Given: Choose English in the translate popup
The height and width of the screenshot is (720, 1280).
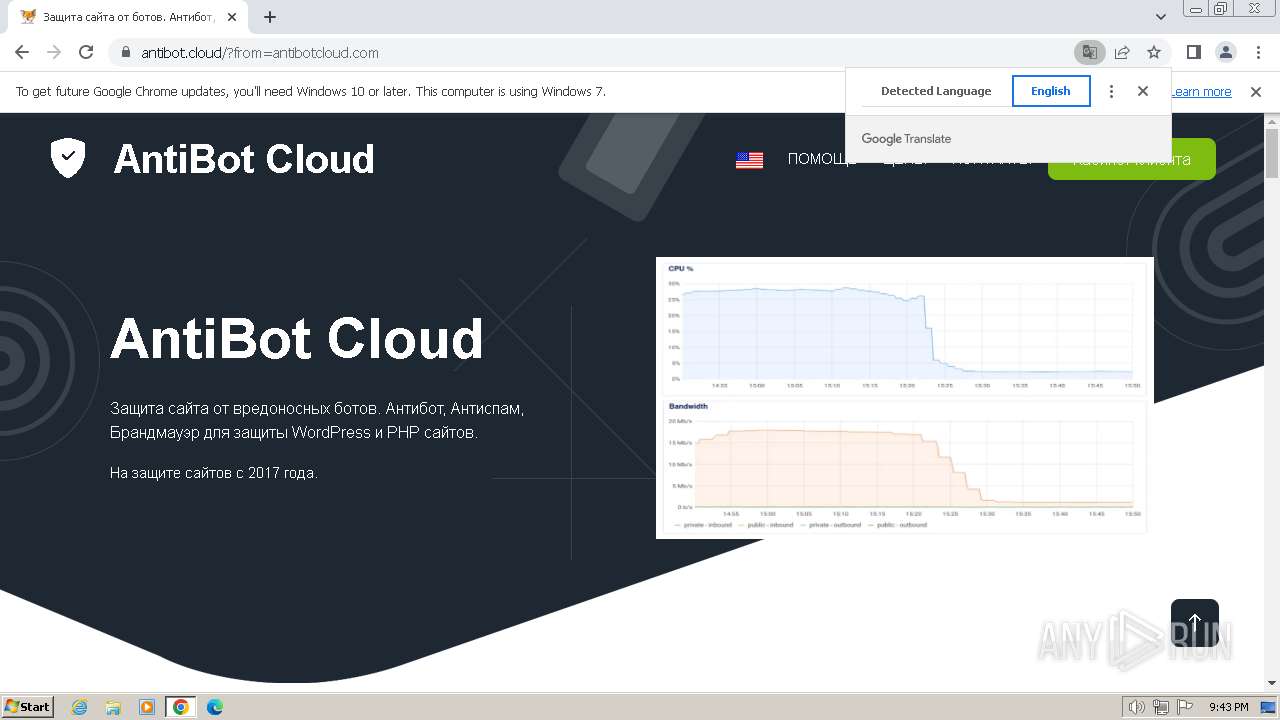Looking at the screenshot, I should point(1051,91).
